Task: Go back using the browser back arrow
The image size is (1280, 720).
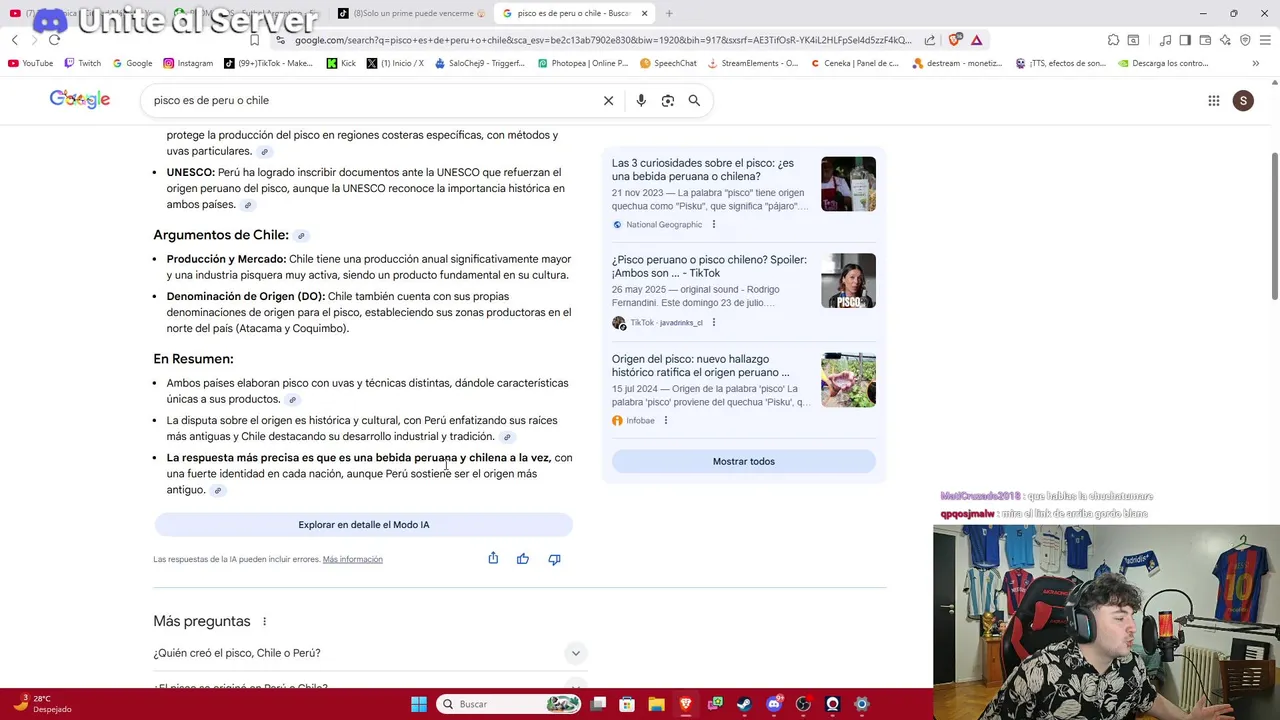Action: 15,40
